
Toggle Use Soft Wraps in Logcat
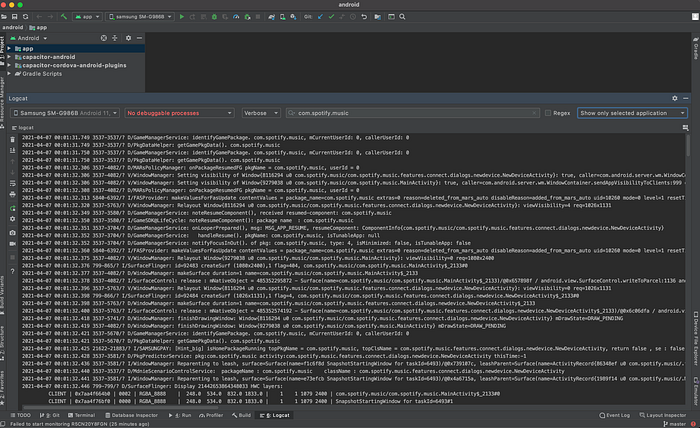(x=12, y=183)
